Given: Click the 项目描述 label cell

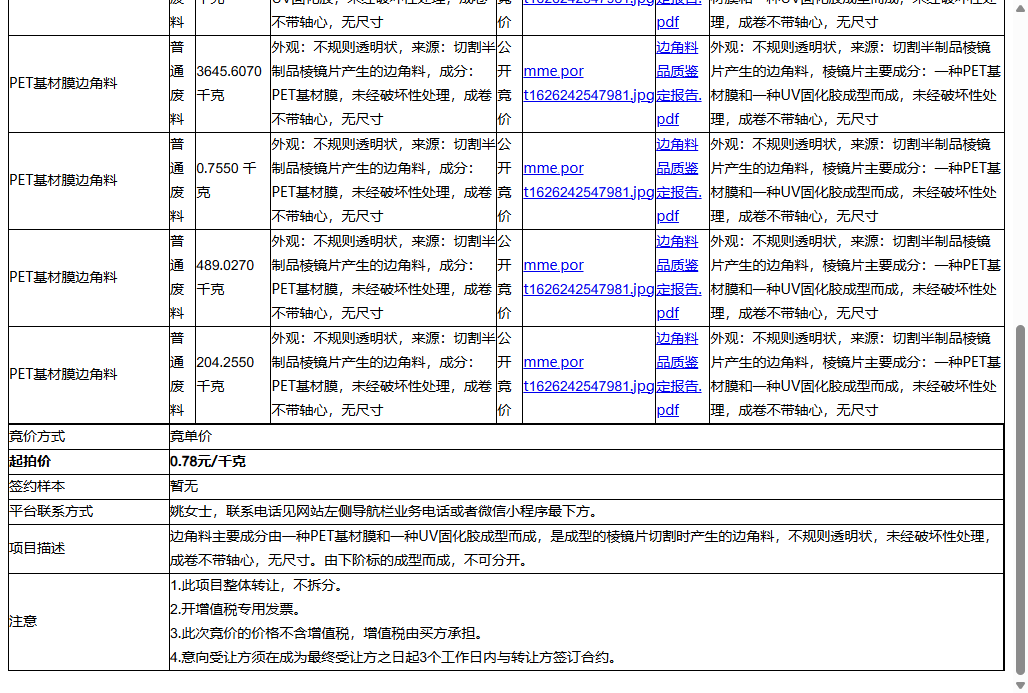Looking at the screenshot, I should pos(89,549).
